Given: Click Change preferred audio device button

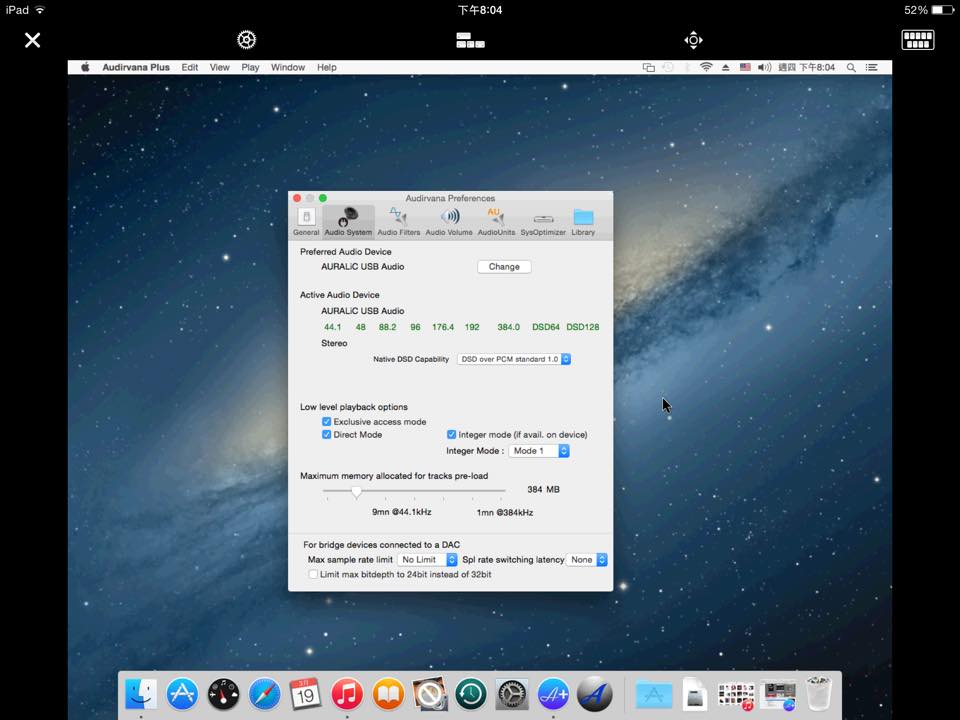Looking at the screenshot, I should click(x=504, y=267).
